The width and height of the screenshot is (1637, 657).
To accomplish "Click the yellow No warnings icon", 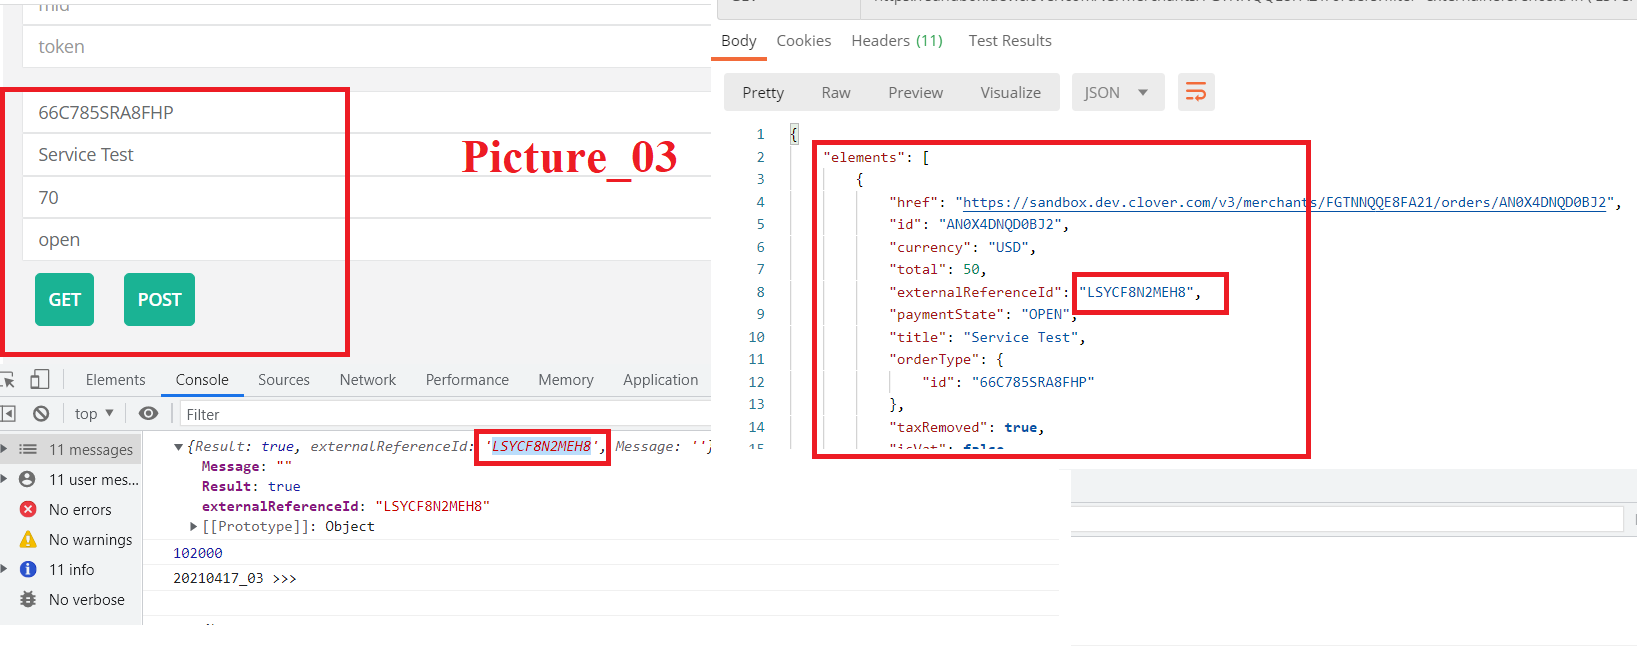I will [28, 539].
